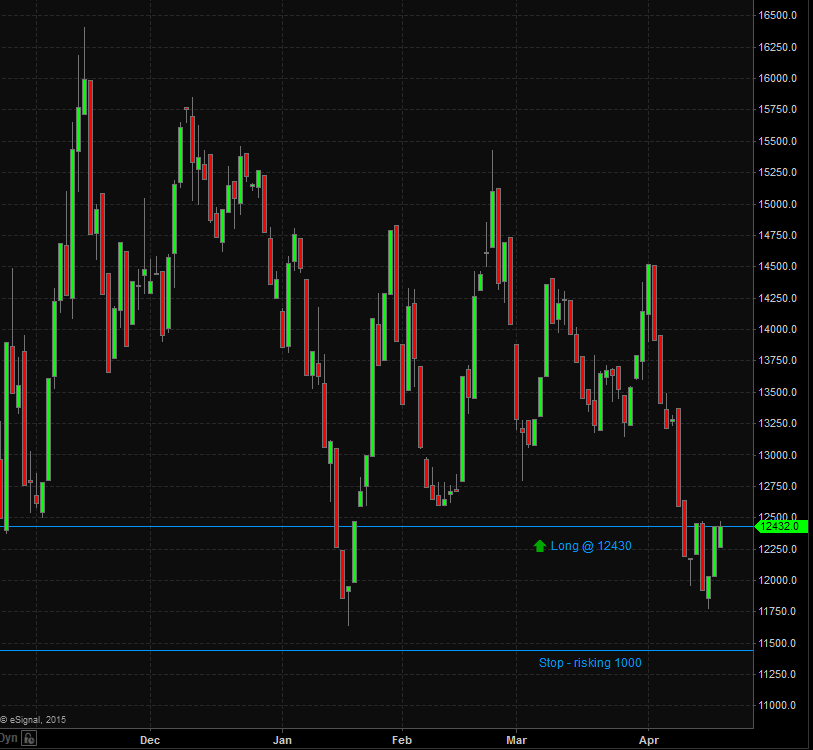Click the green 12432.0 current price tag
Viewport: 813px width, 750px height.
coord(782,526)
